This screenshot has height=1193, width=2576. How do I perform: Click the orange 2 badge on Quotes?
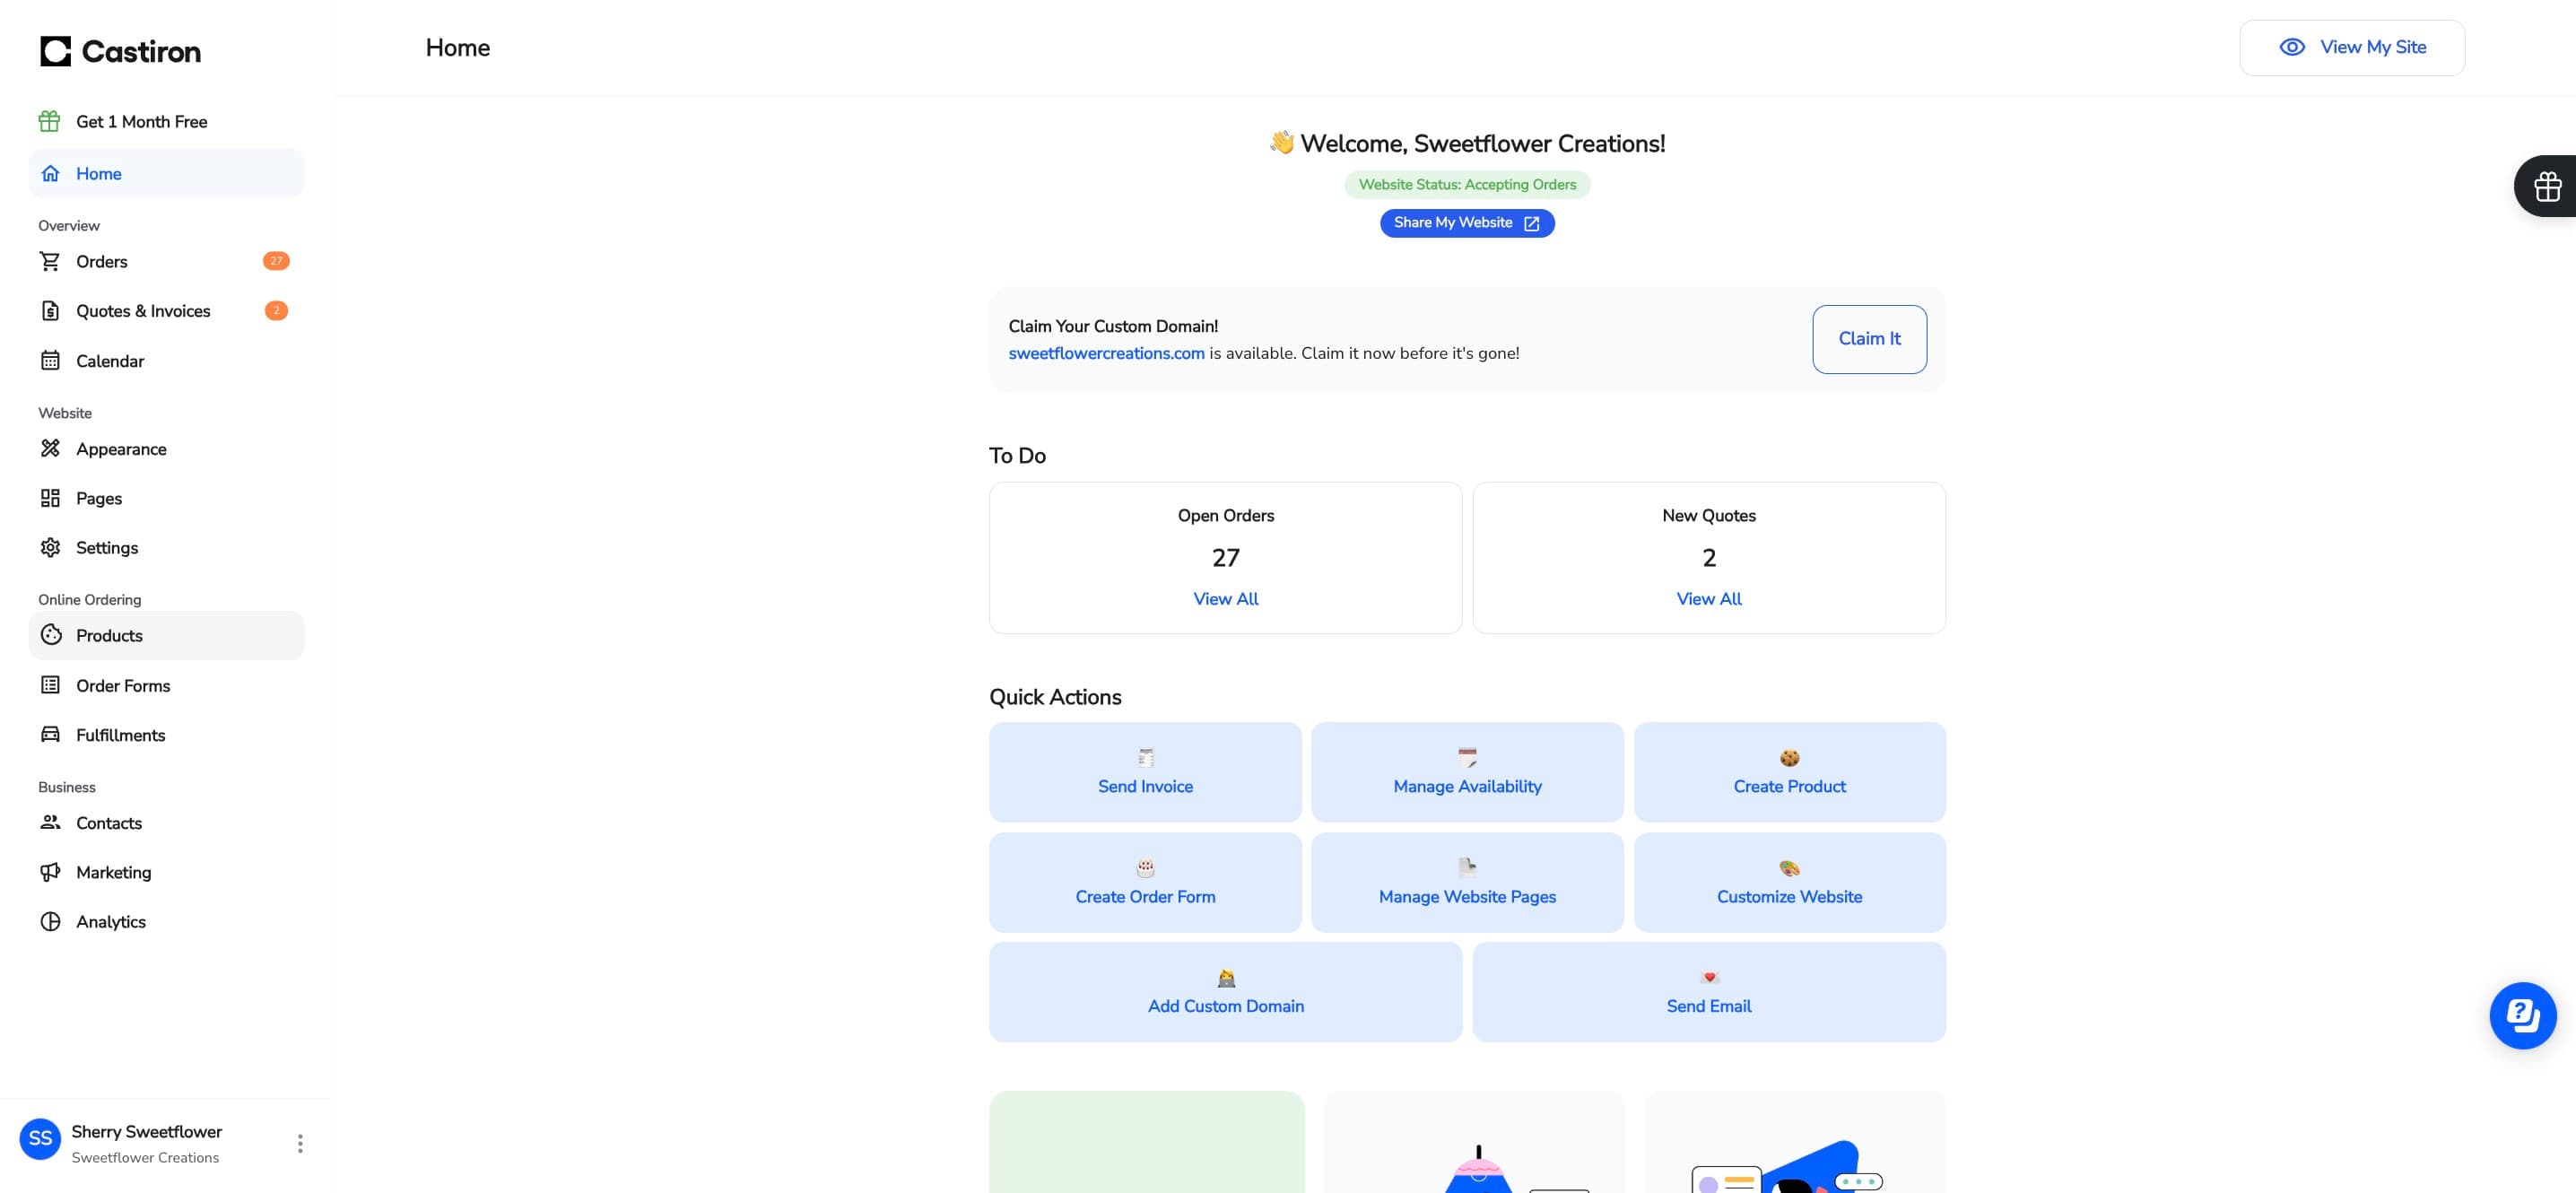pyautogui.click(x=276, y=311)
